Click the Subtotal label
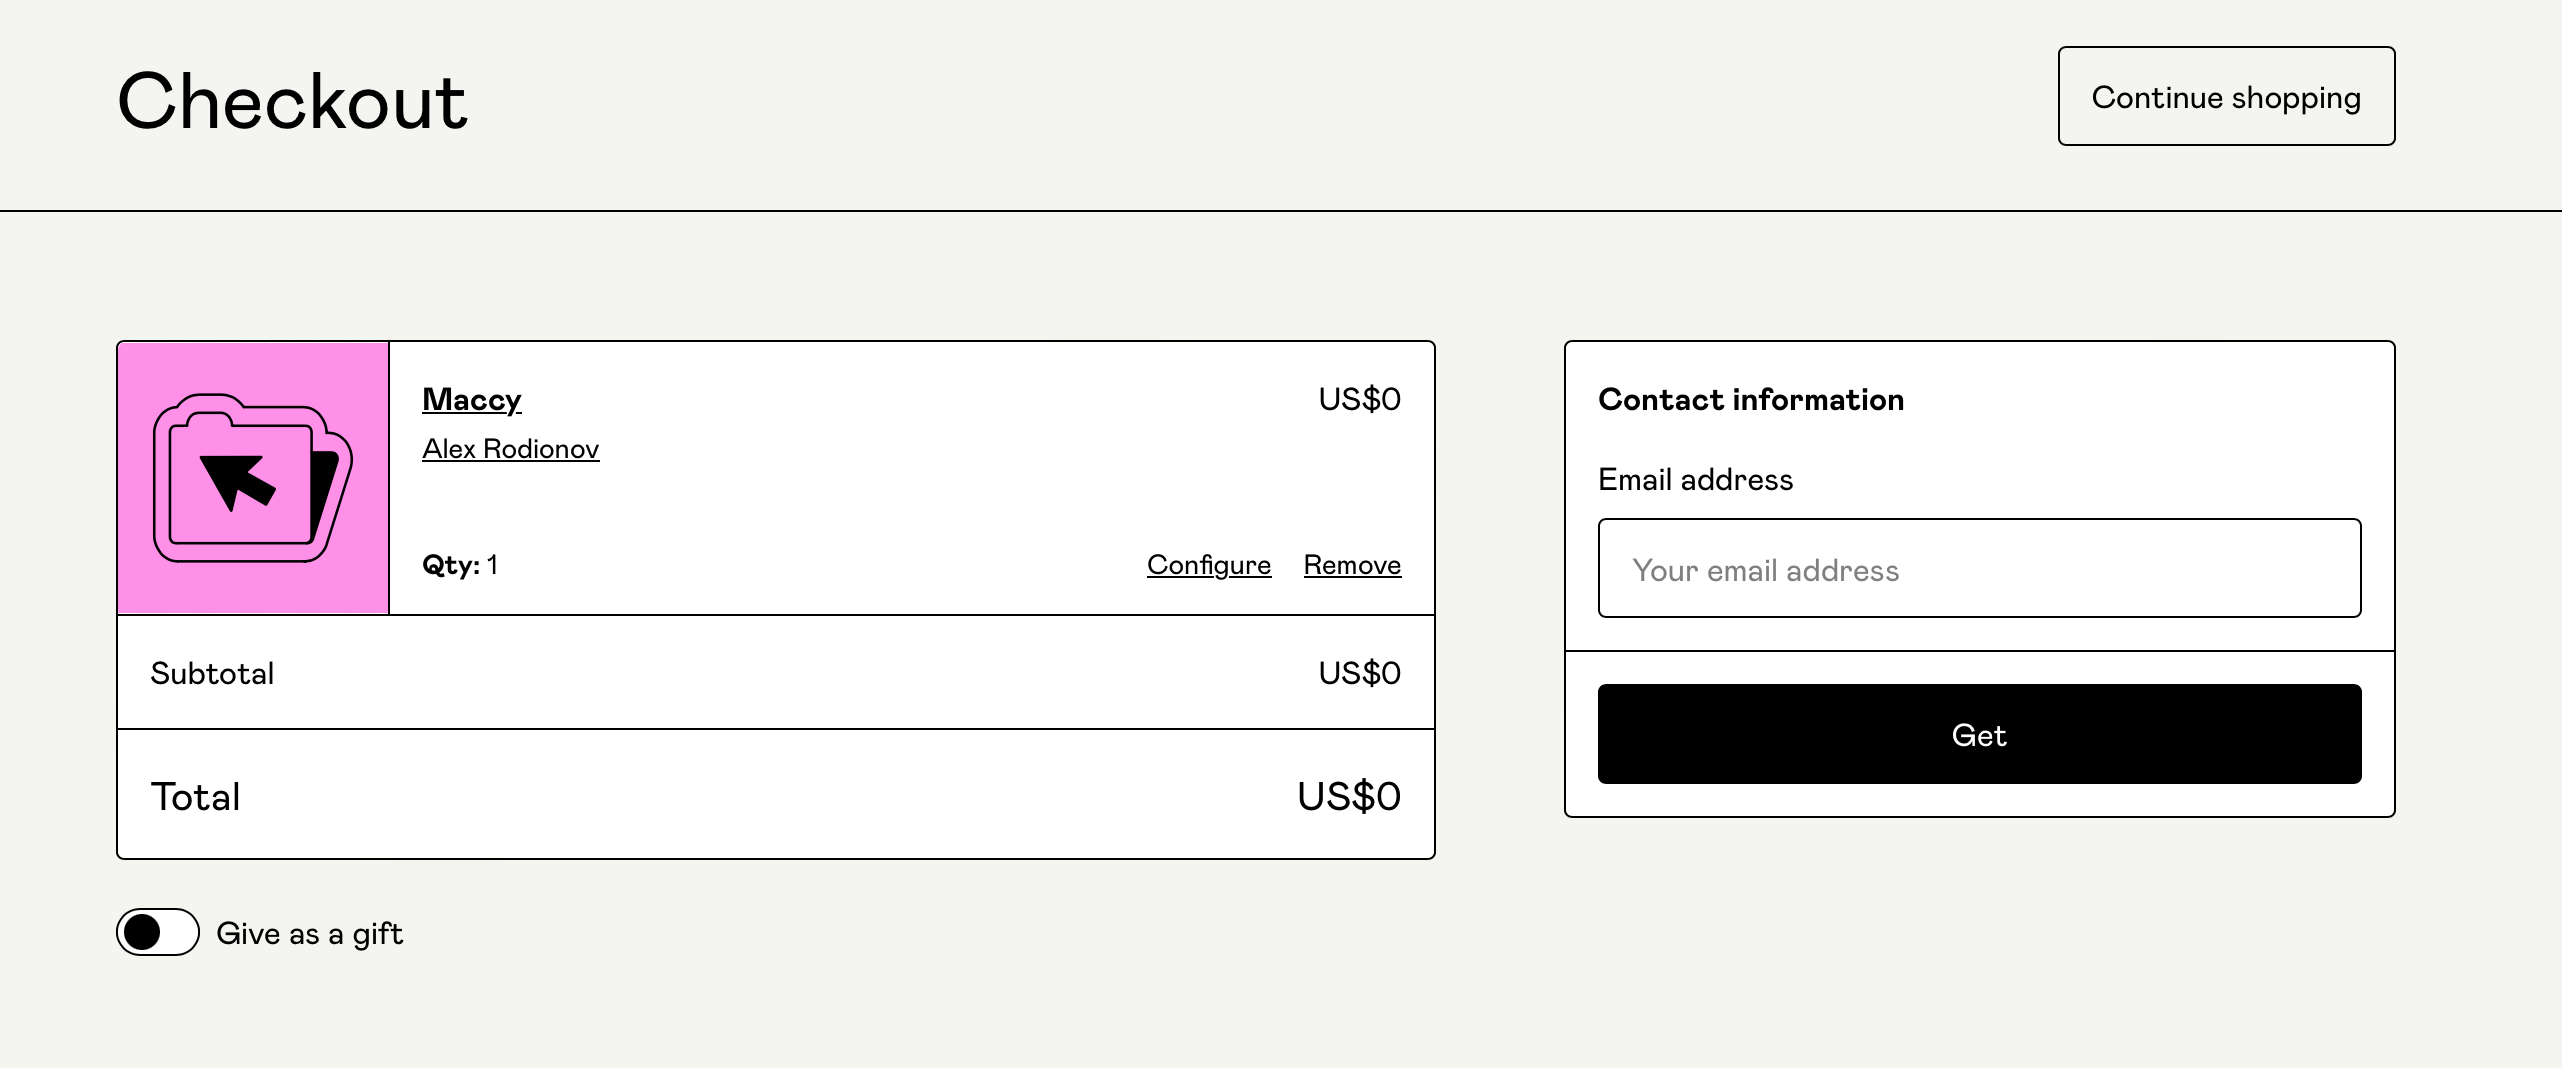Image resolution: width=2562 pixels, height=1068 pixels. coord(212,673)
